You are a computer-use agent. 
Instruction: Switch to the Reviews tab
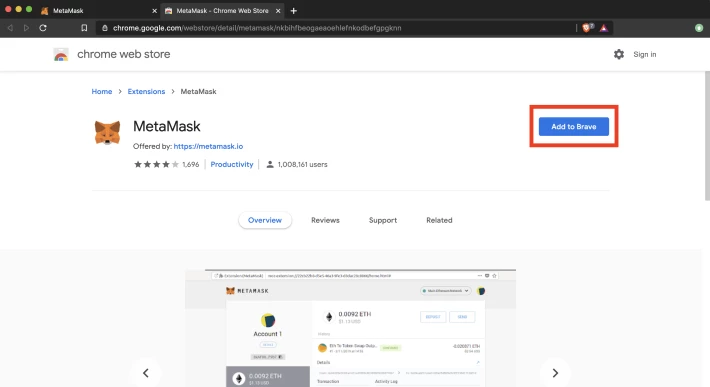coord(325,220)
